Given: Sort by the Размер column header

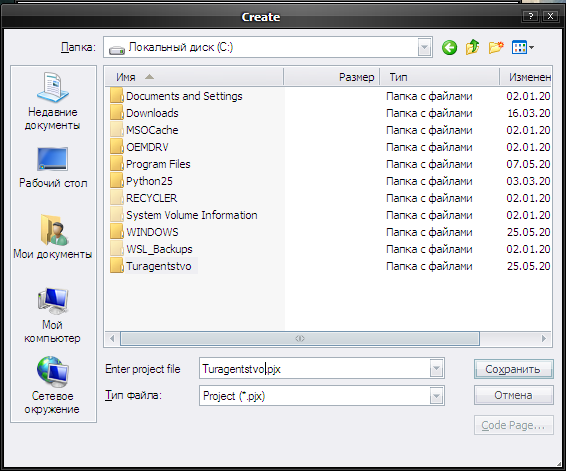Looking at the screenshot, I should point(331,77).
